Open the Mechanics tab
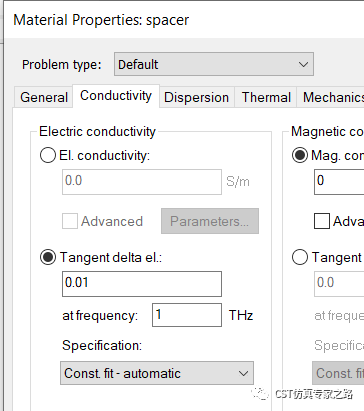 coord(331,97)
